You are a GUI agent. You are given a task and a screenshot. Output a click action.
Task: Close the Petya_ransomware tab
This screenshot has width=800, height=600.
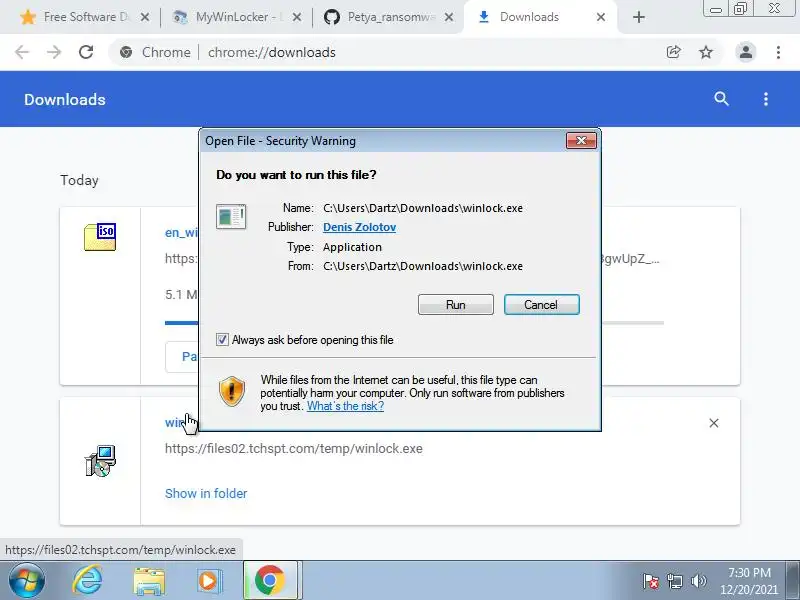coord(449,17)
